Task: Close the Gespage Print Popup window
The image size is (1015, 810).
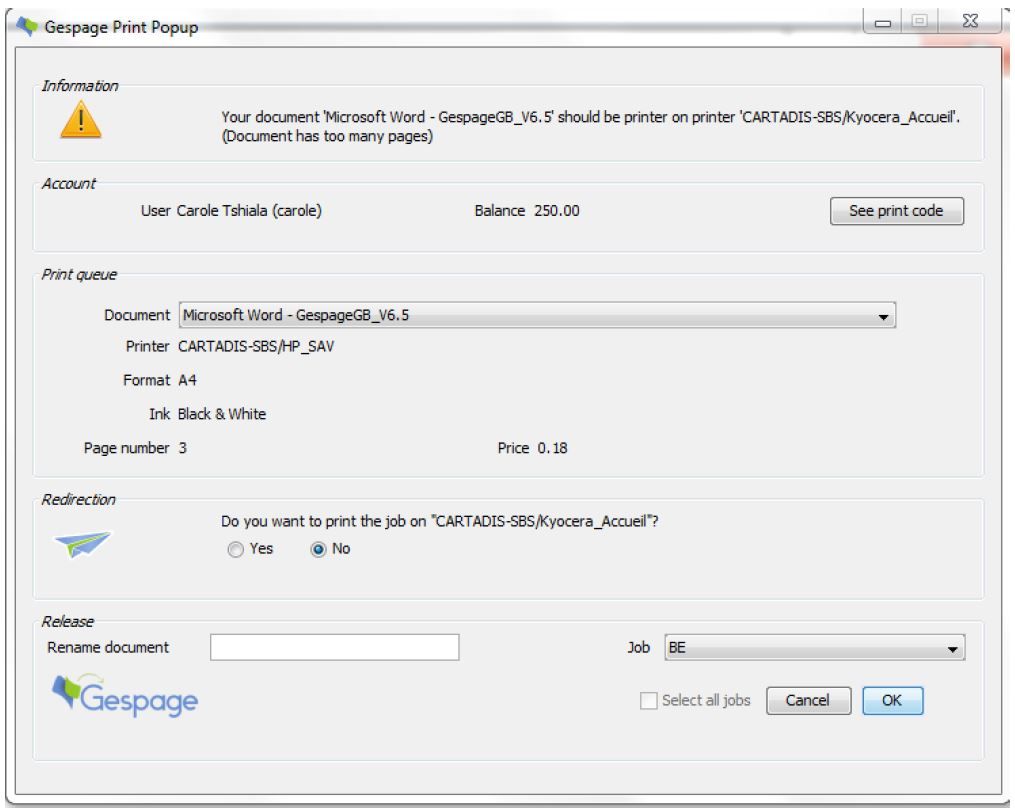Action: 970,21
